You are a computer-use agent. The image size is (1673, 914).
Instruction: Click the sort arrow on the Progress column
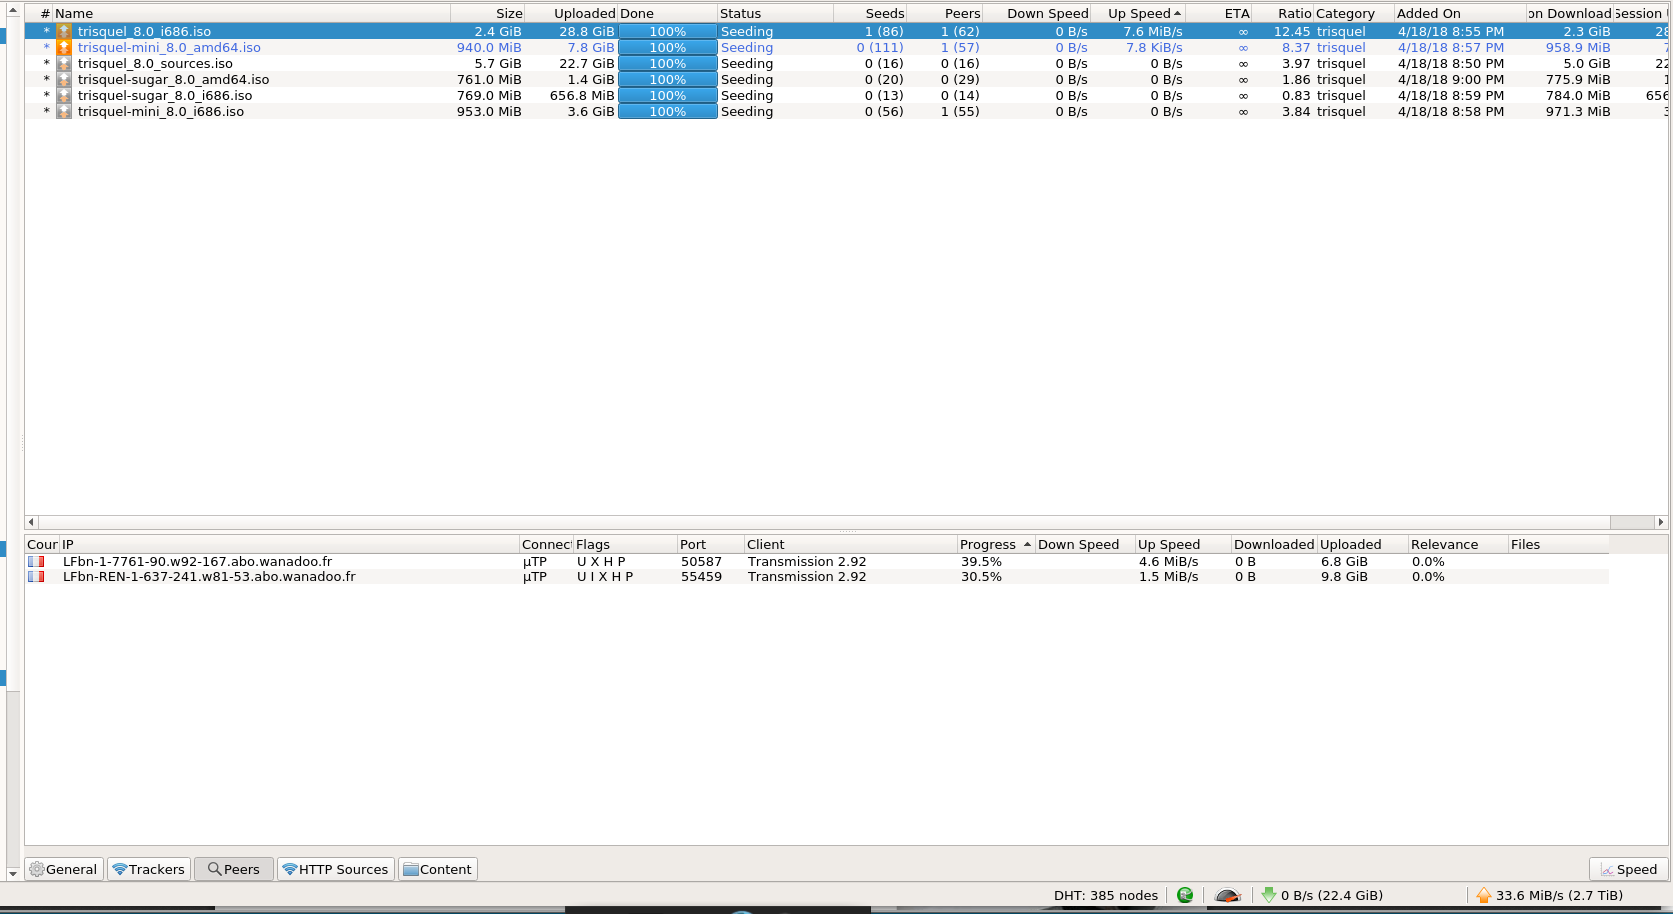pos(1029,544)
